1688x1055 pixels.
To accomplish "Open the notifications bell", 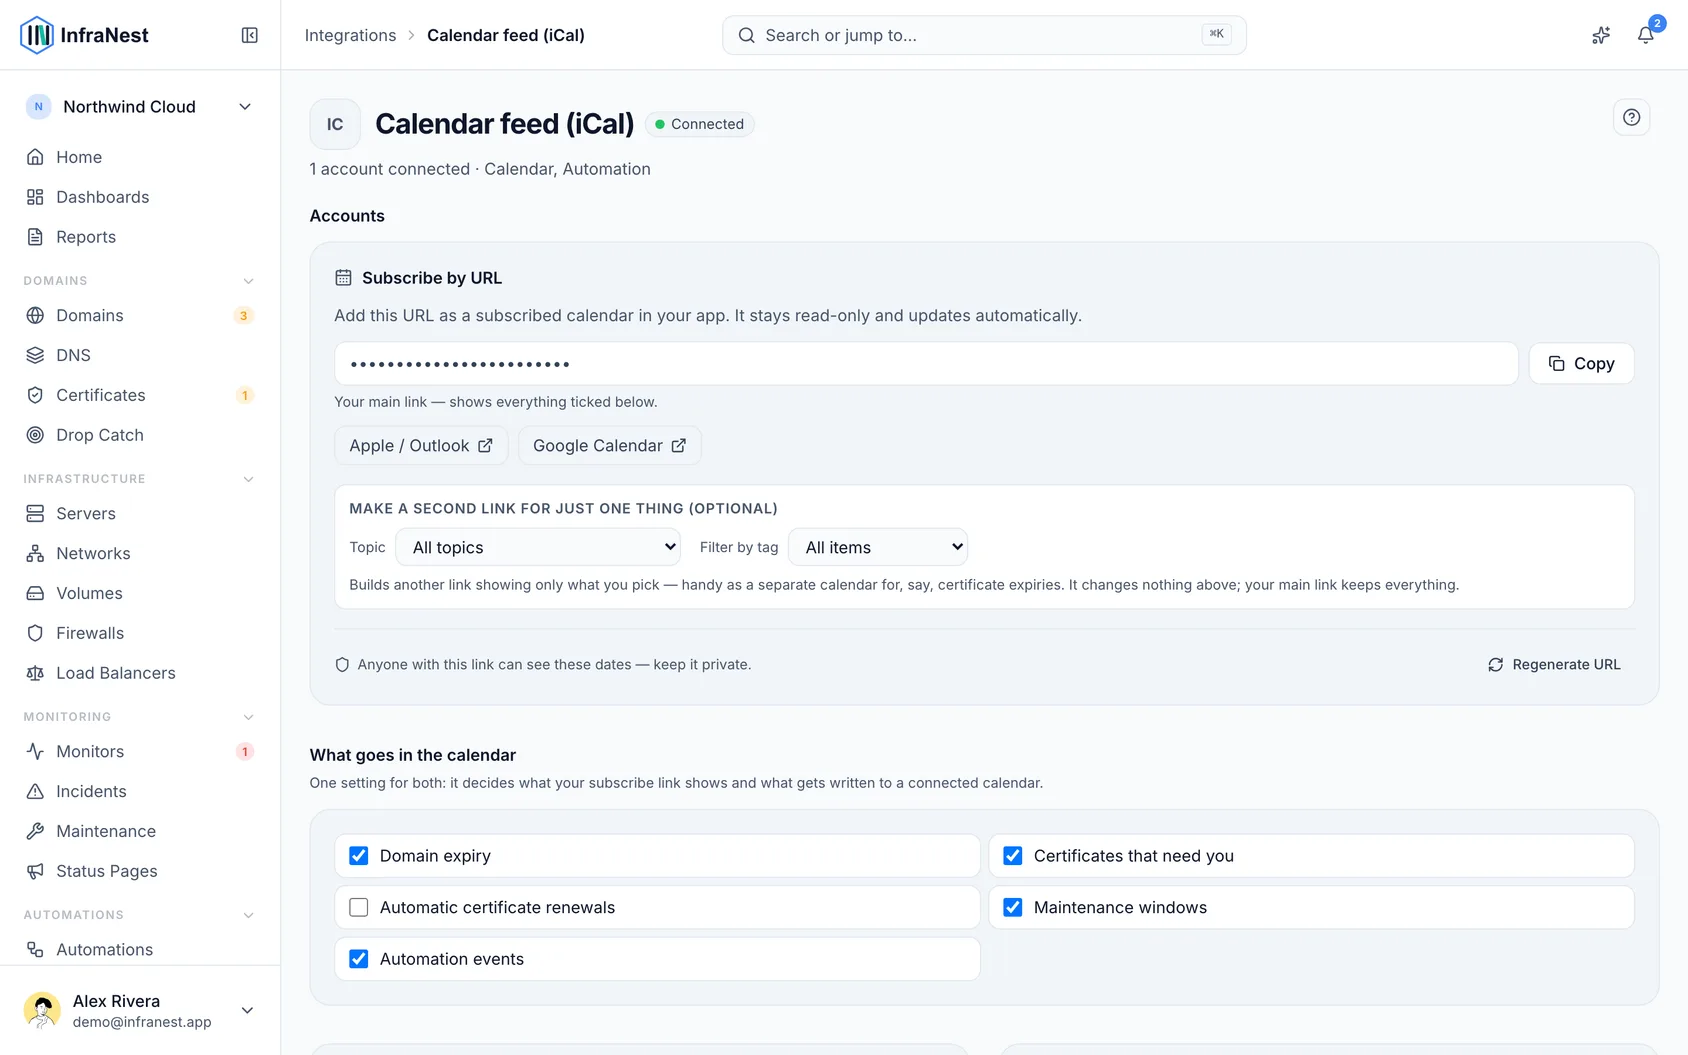I will 1645,35.
